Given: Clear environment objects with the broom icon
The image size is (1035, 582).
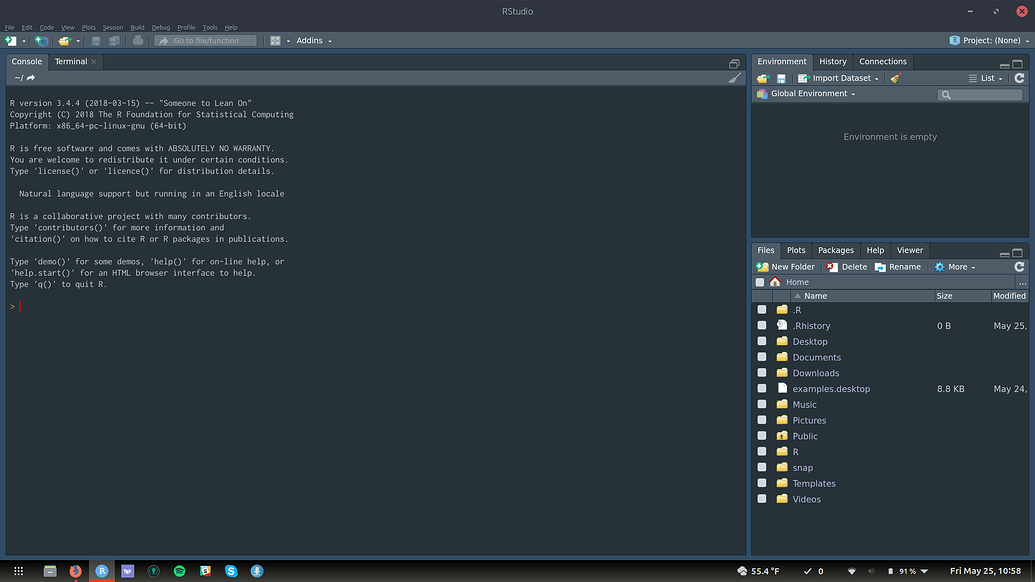Looking at the screenshot, I should [896, 78].
